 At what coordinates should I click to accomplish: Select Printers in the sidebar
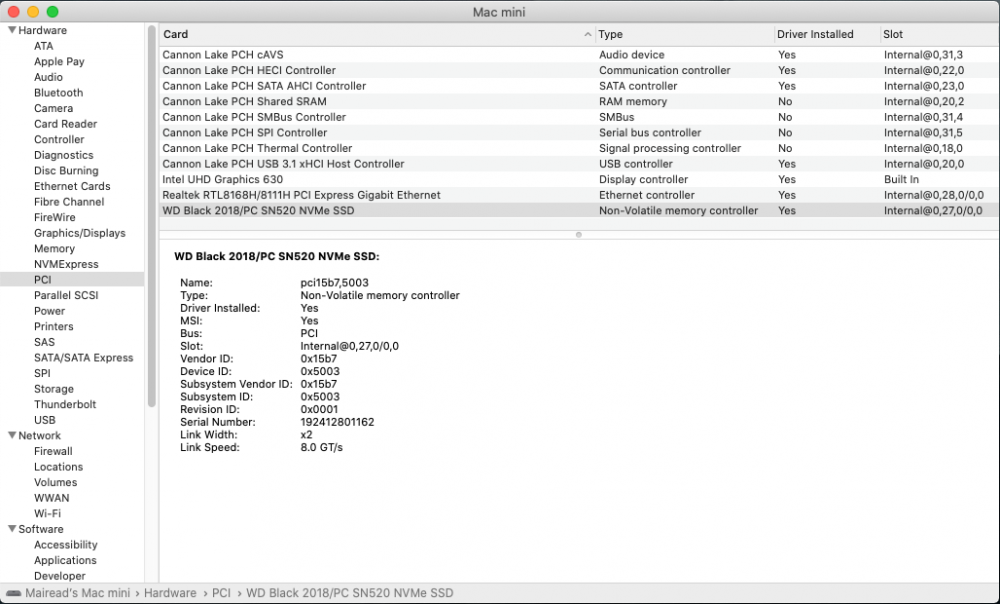pos(54,327)
